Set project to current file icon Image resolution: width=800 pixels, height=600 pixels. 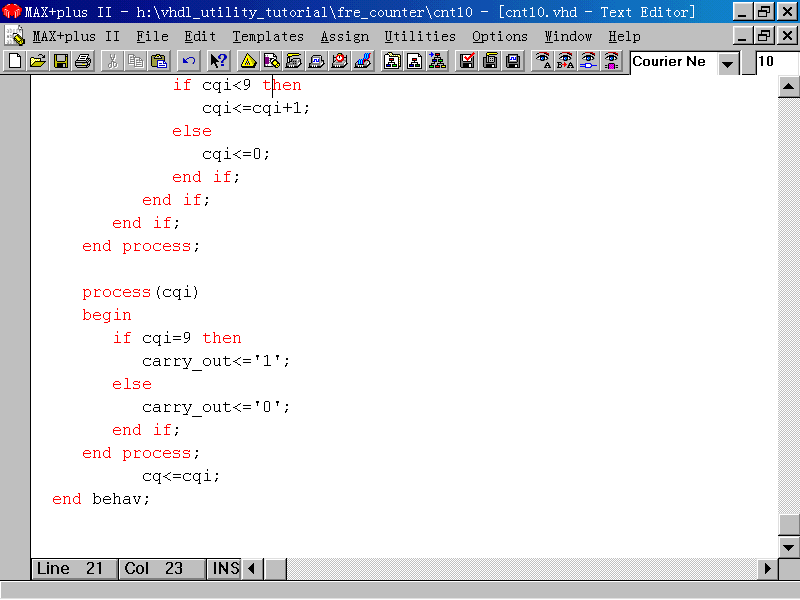click(x=415, y=61)
